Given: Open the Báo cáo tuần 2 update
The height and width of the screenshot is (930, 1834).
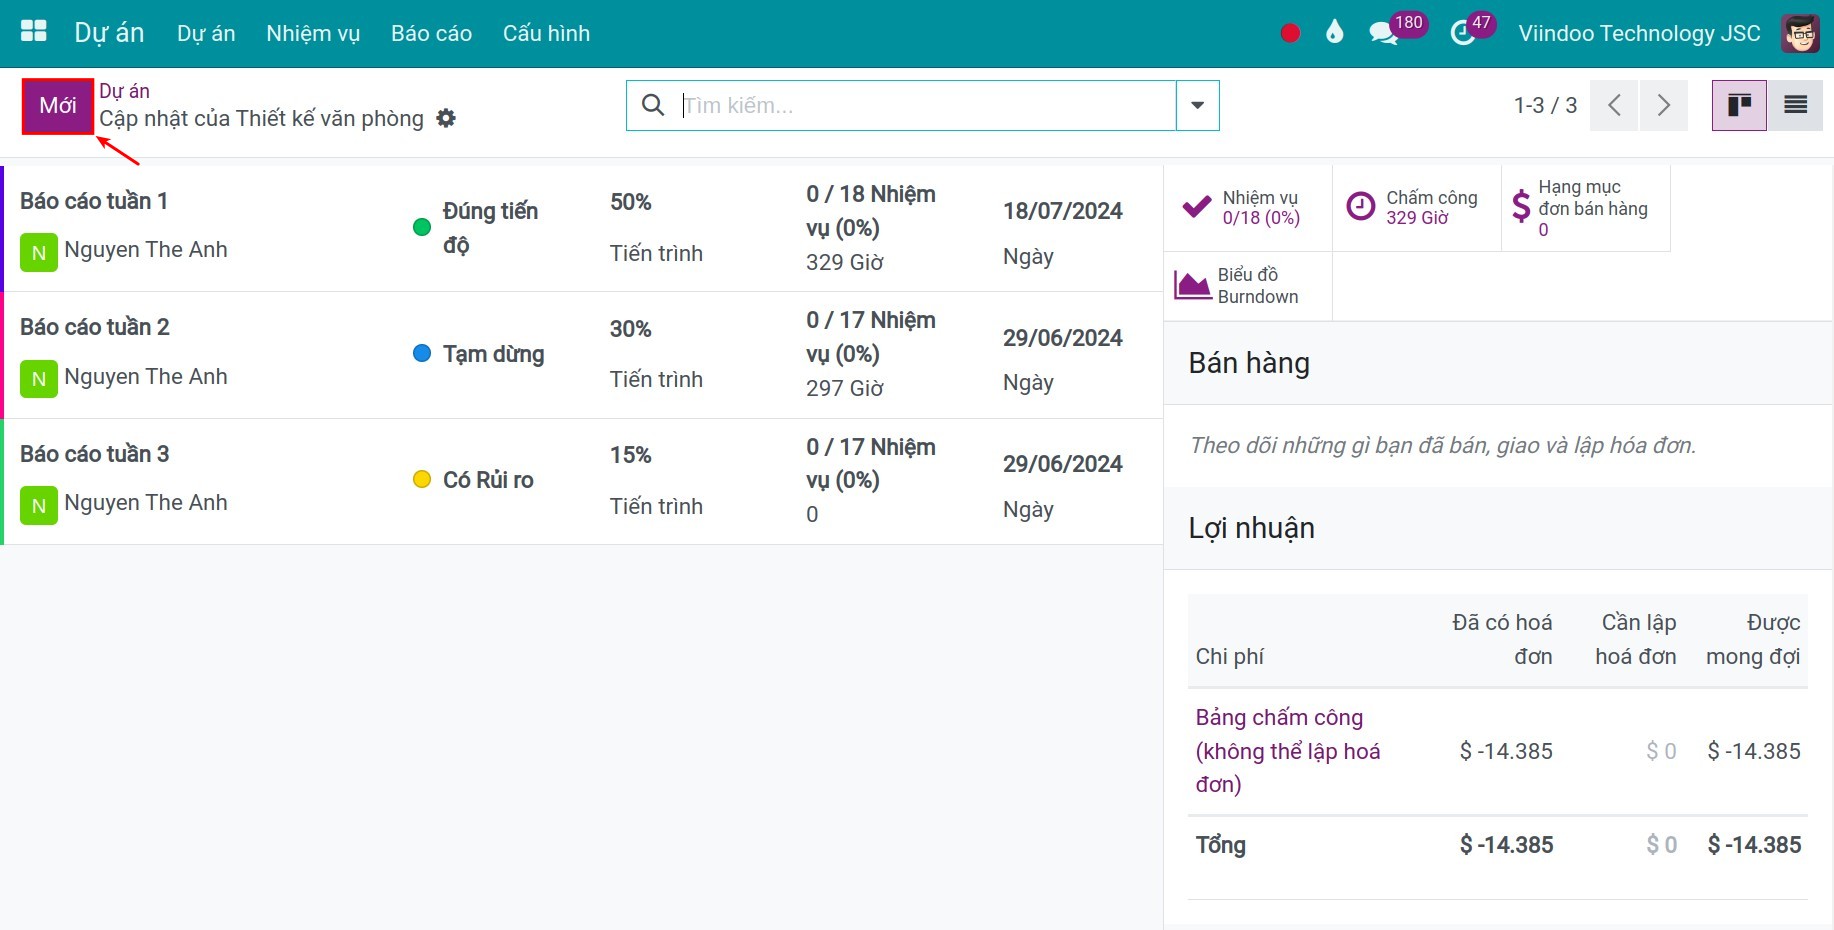Looking at the screenshot, I should coord(95,327).
